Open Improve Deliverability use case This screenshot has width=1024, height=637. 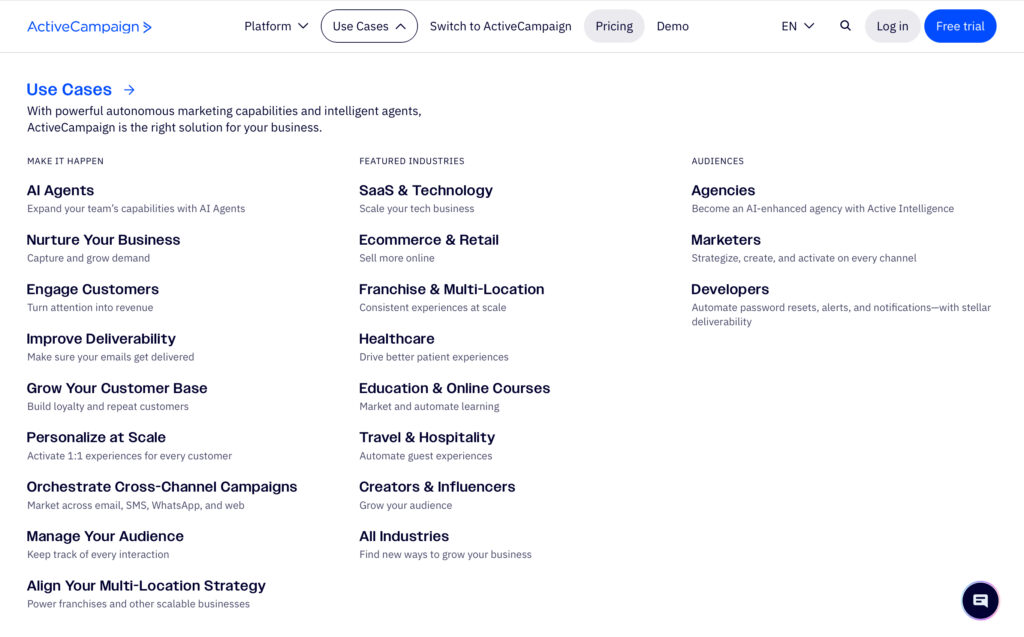[x=100, y=339]
